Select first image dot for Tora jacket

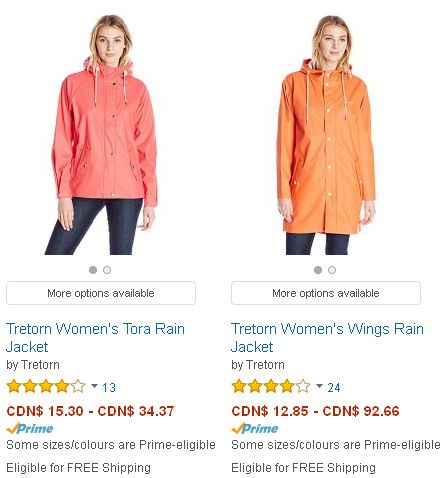click(x=93, y=270)
